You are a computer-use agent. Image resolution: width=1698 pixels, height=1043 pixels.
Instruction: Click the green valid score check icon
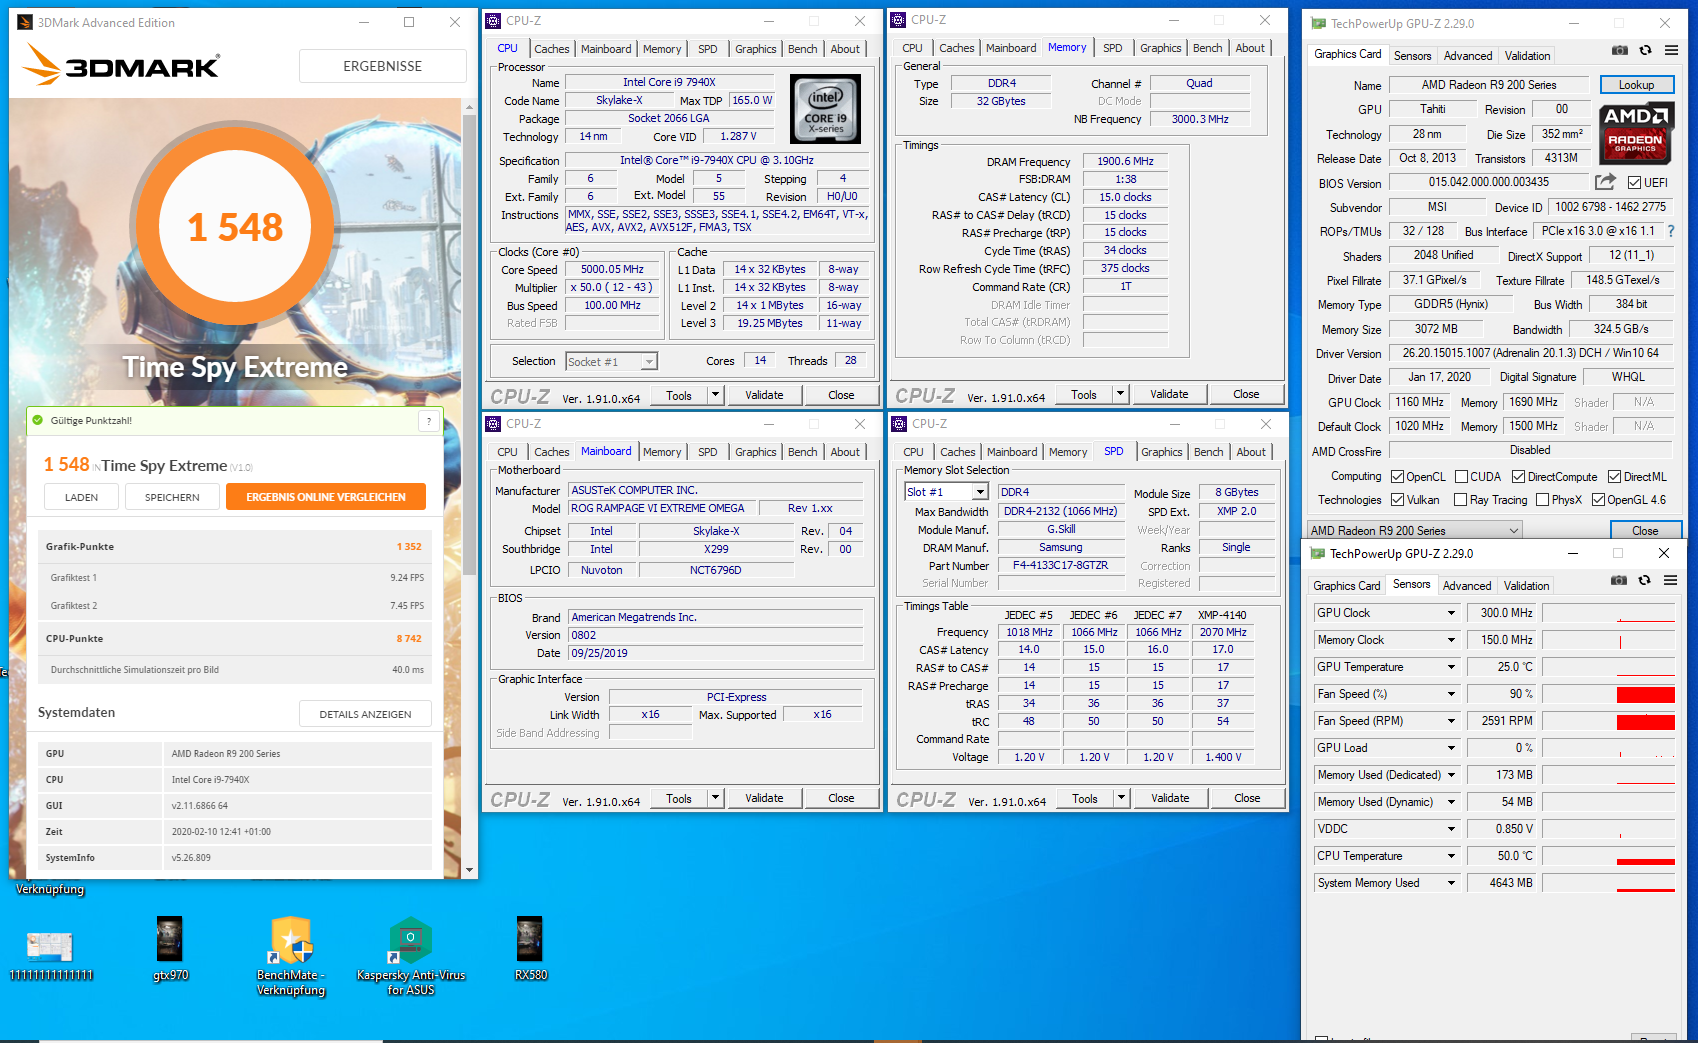(38, 420)
